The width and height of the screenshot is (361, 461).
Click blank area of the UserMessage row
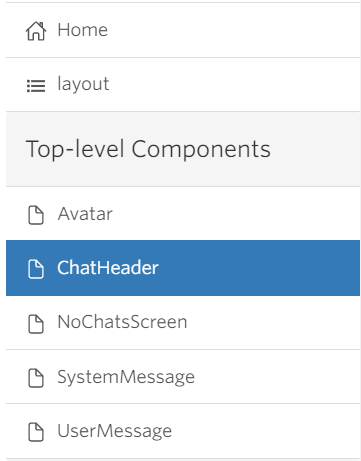(265, 431)
